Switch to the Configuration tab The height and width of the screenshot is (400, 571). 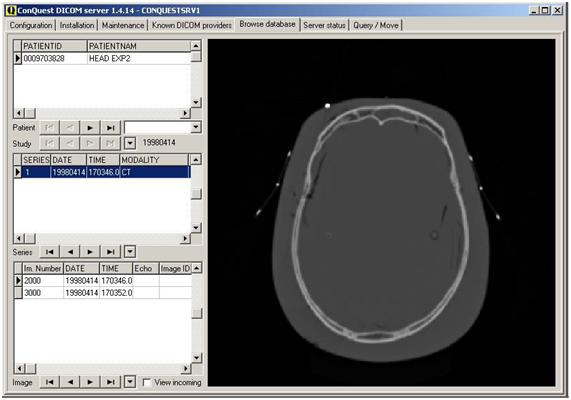point(31,26)
